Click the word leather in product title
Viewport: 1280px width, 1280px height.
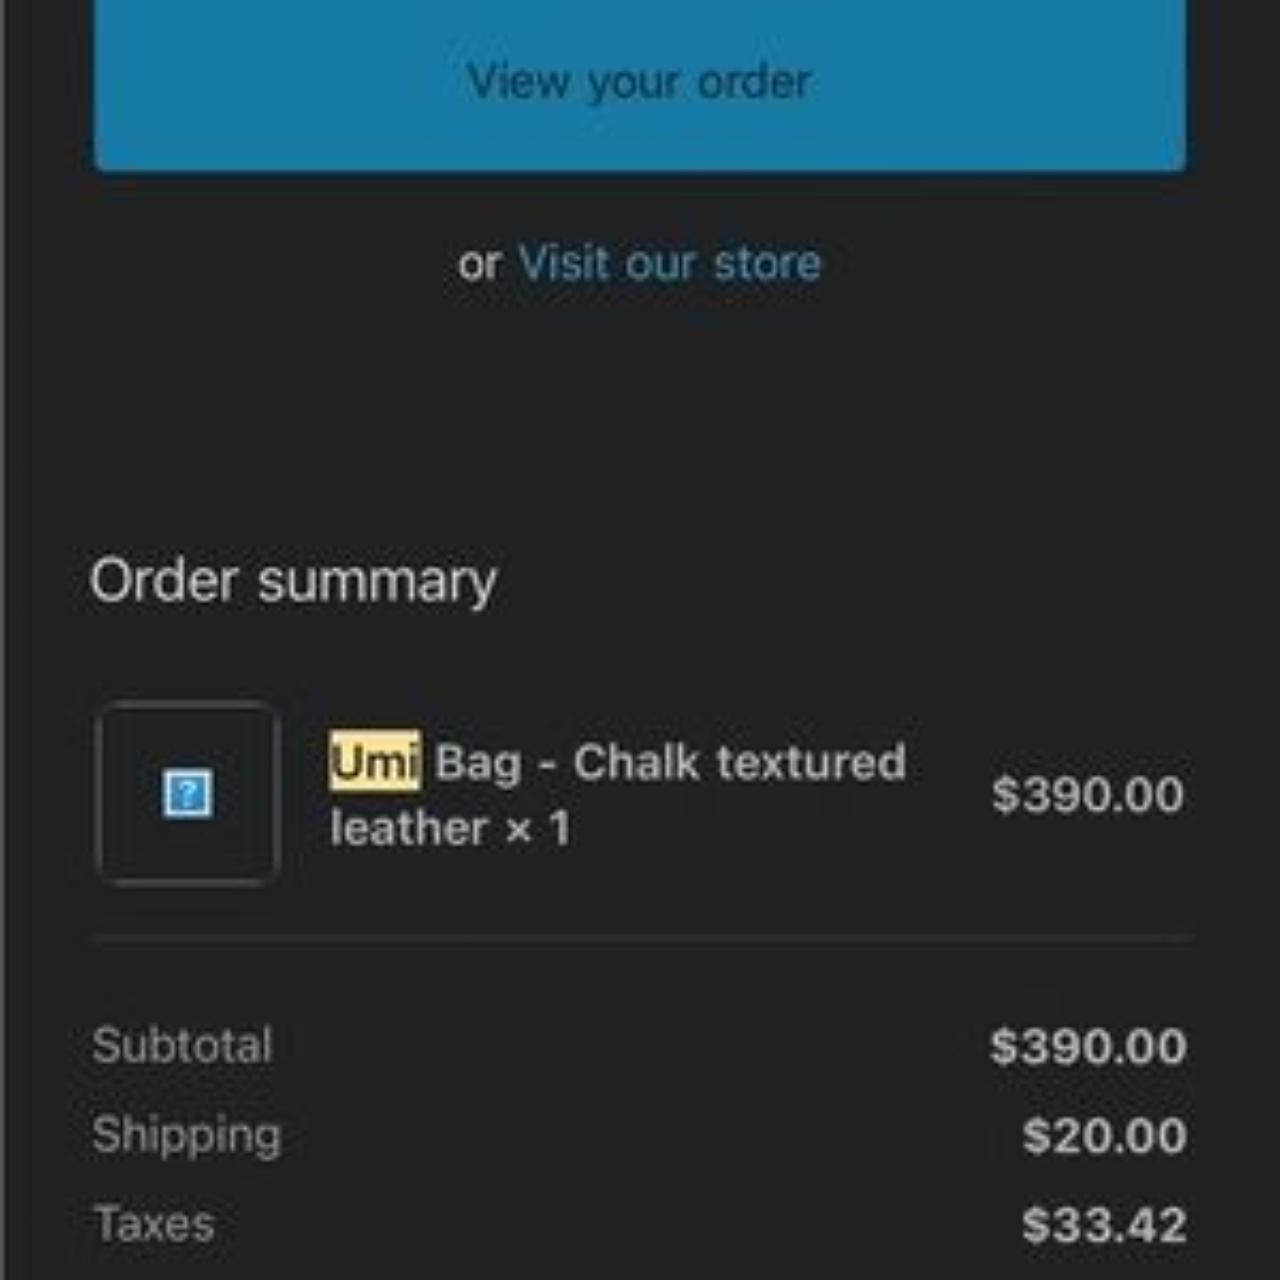(x=408, y=828)
